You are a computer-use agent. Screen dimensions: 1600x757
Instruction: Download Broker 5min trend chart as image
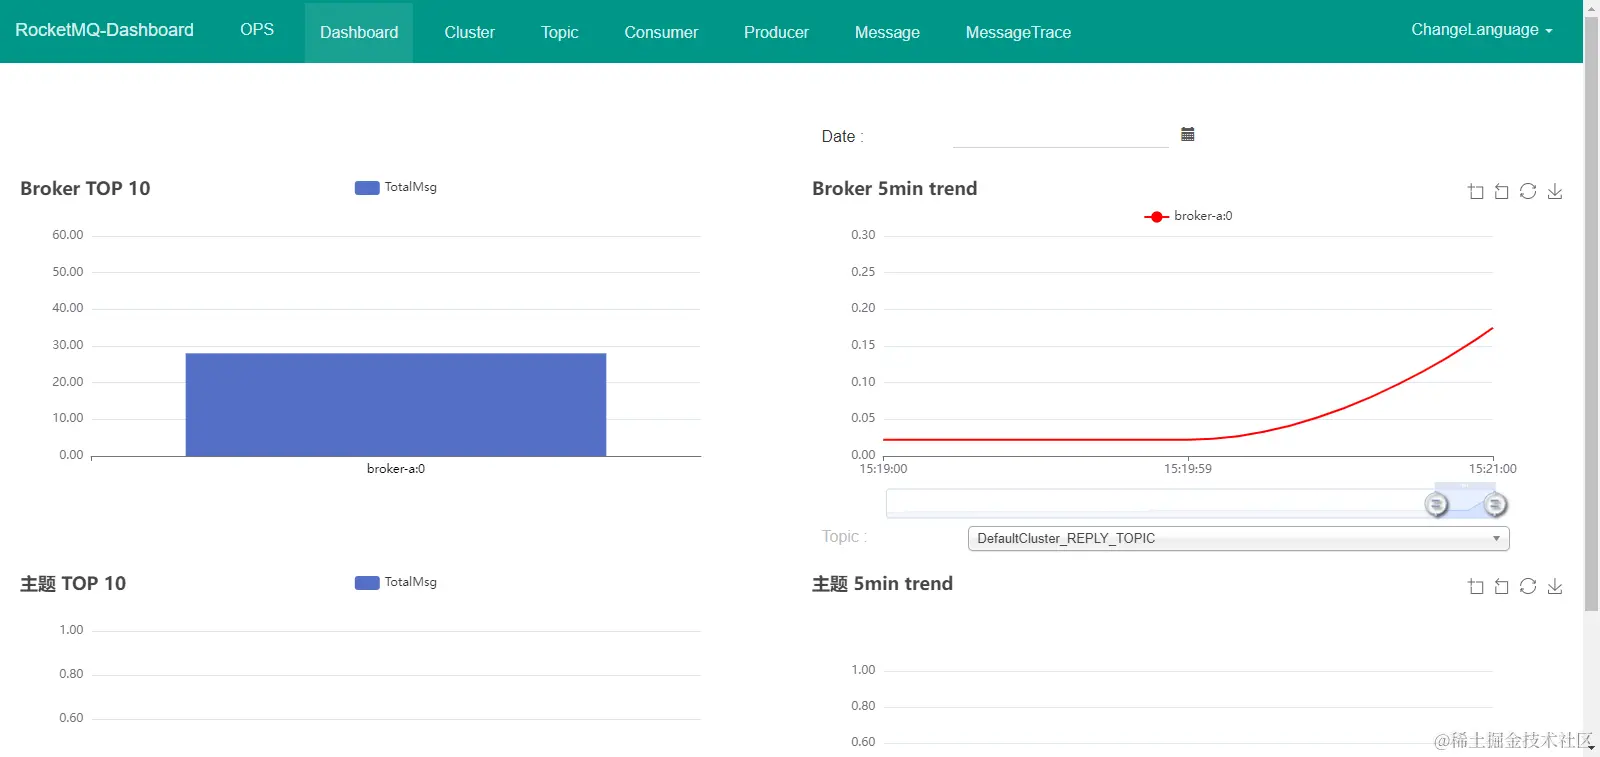[x=1555, y=191]
